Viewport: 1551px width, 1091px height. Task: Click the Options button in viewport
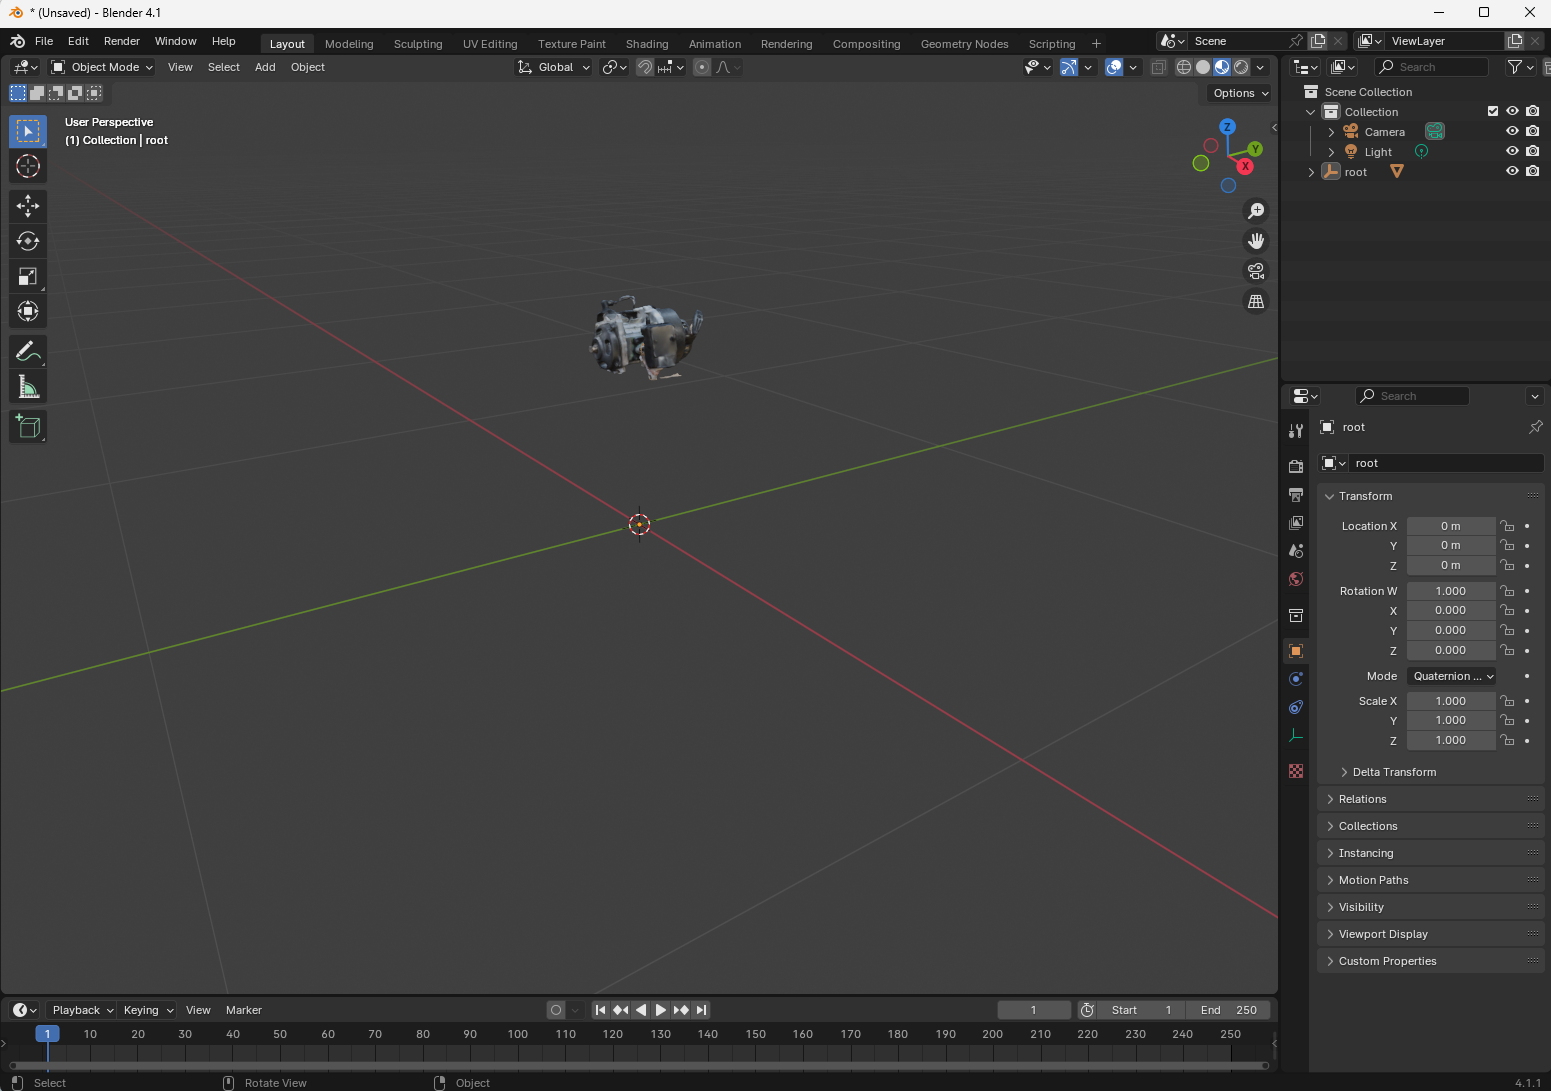1240,93
